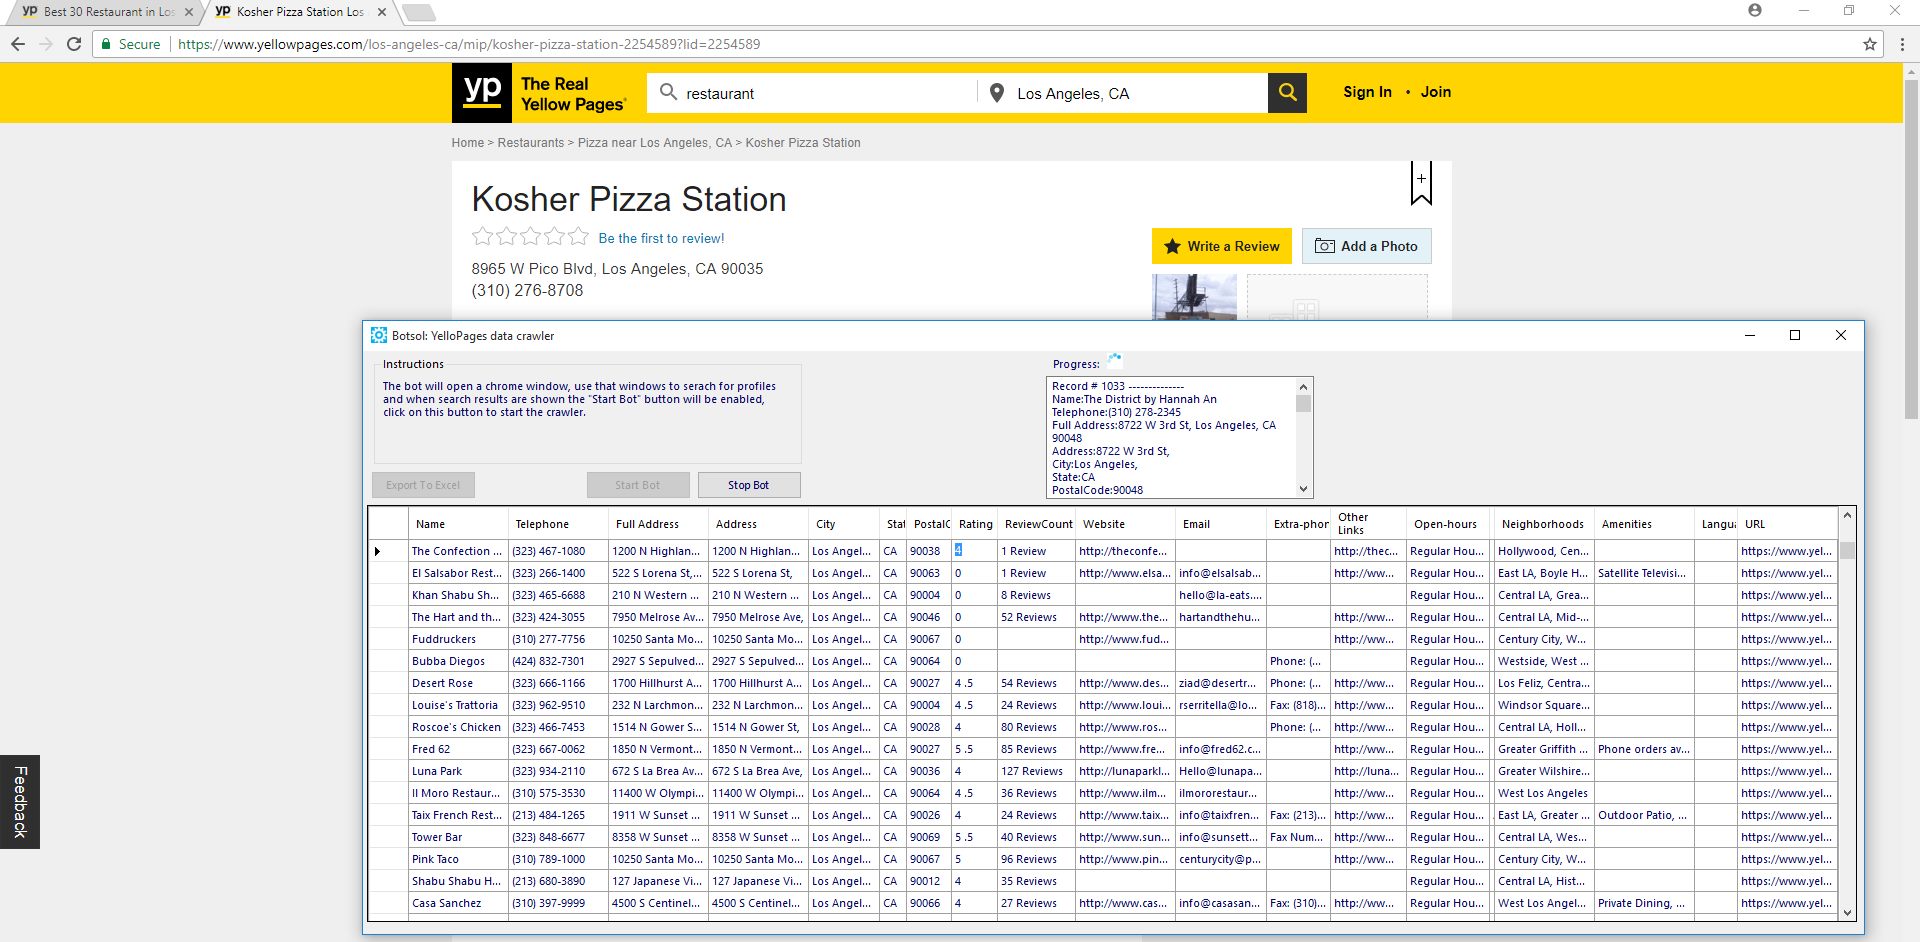
Task: Click Add a Photo button
Action: (x=1366, y=246)
